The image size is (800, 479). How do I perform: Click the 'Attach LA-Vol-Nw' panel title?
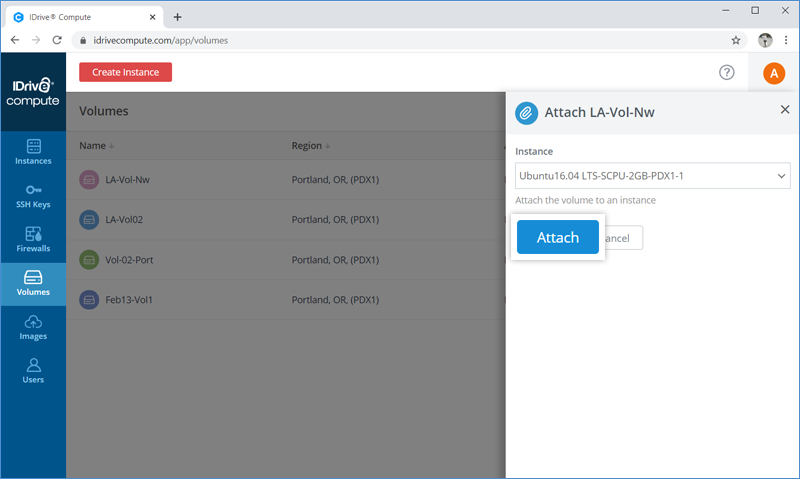point(599,112)
